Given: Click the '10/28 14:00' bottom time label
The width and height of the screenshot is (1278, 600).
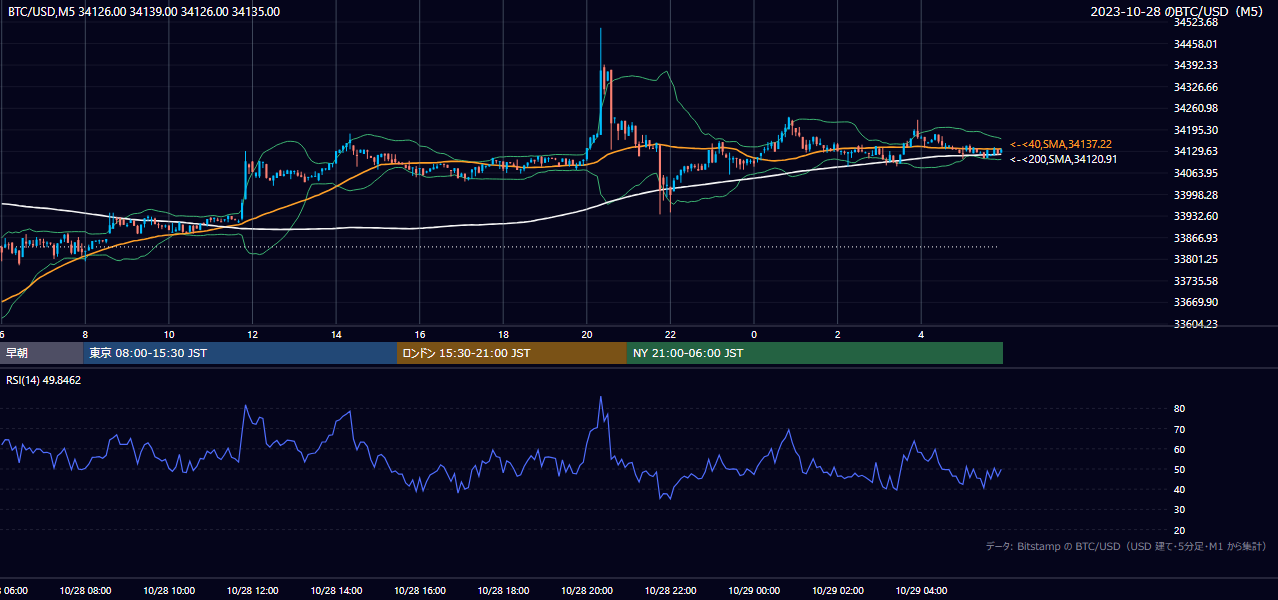Looking at the screenshot, I should pyautogui.click(x=336, y=590).
